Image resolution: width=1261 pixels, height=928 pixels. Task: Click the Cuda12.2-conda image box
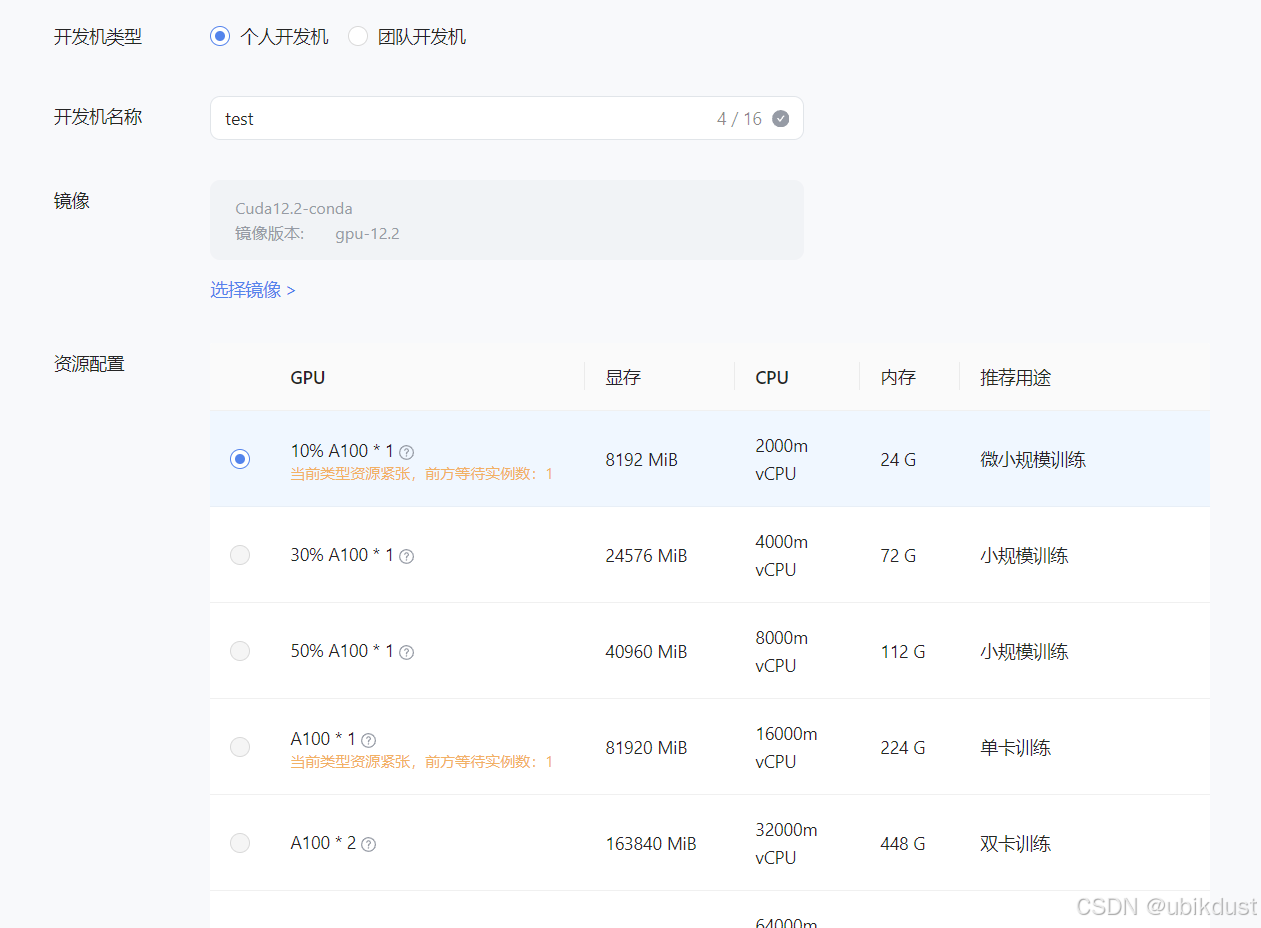(506, 220)
